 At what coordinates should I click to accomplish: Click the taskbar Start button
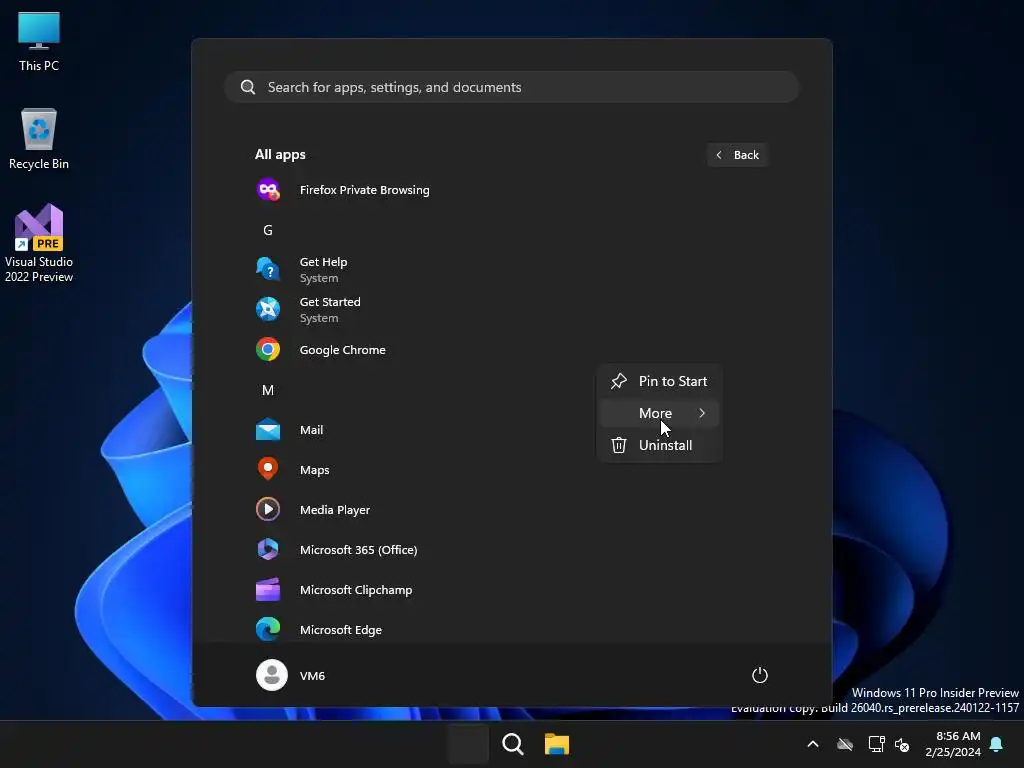(468, 744)
